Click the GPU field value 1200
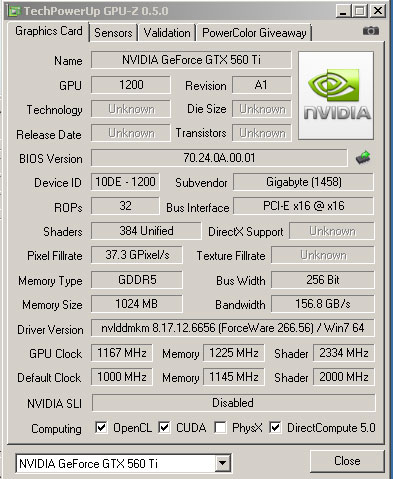The image size is (393, 479). 131,85
